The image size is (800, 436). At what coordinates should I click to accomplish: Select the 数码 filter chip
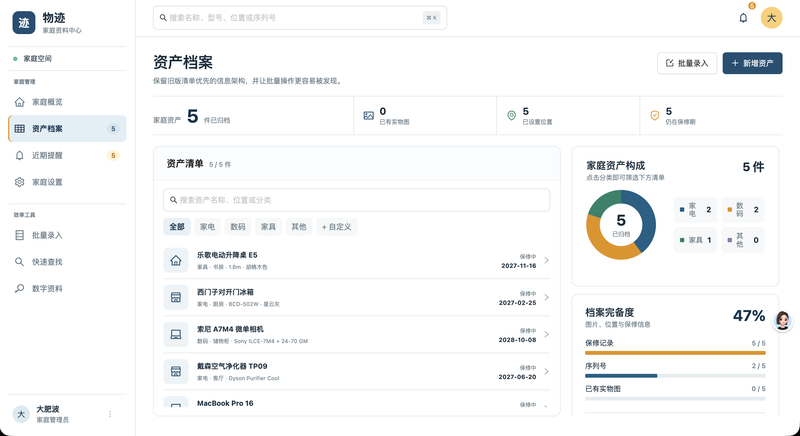tap(238, 227)
